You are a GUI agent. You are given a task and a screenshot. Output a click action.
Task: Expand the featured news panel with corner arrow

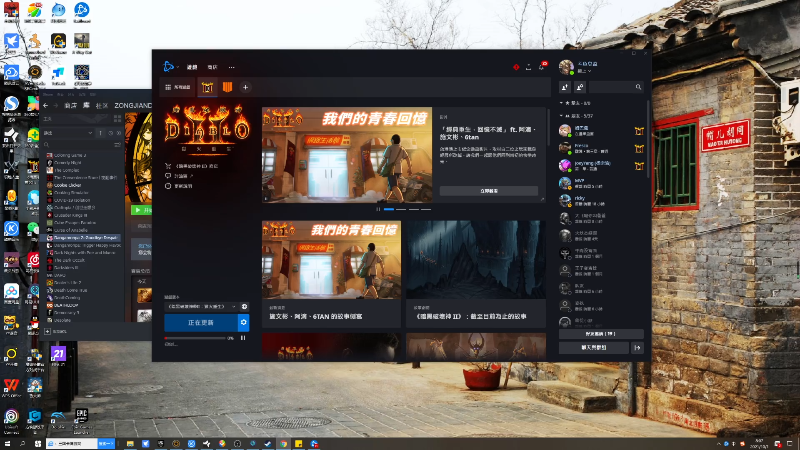pyautogui.click(x=542, y=199)
